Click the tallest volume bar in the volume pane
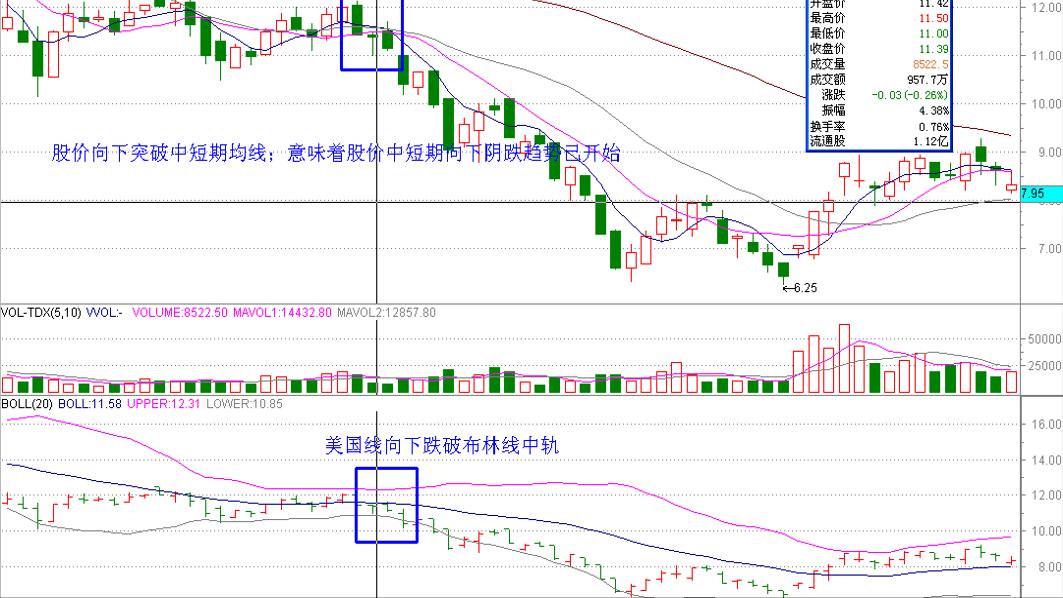 click(844, 359)
